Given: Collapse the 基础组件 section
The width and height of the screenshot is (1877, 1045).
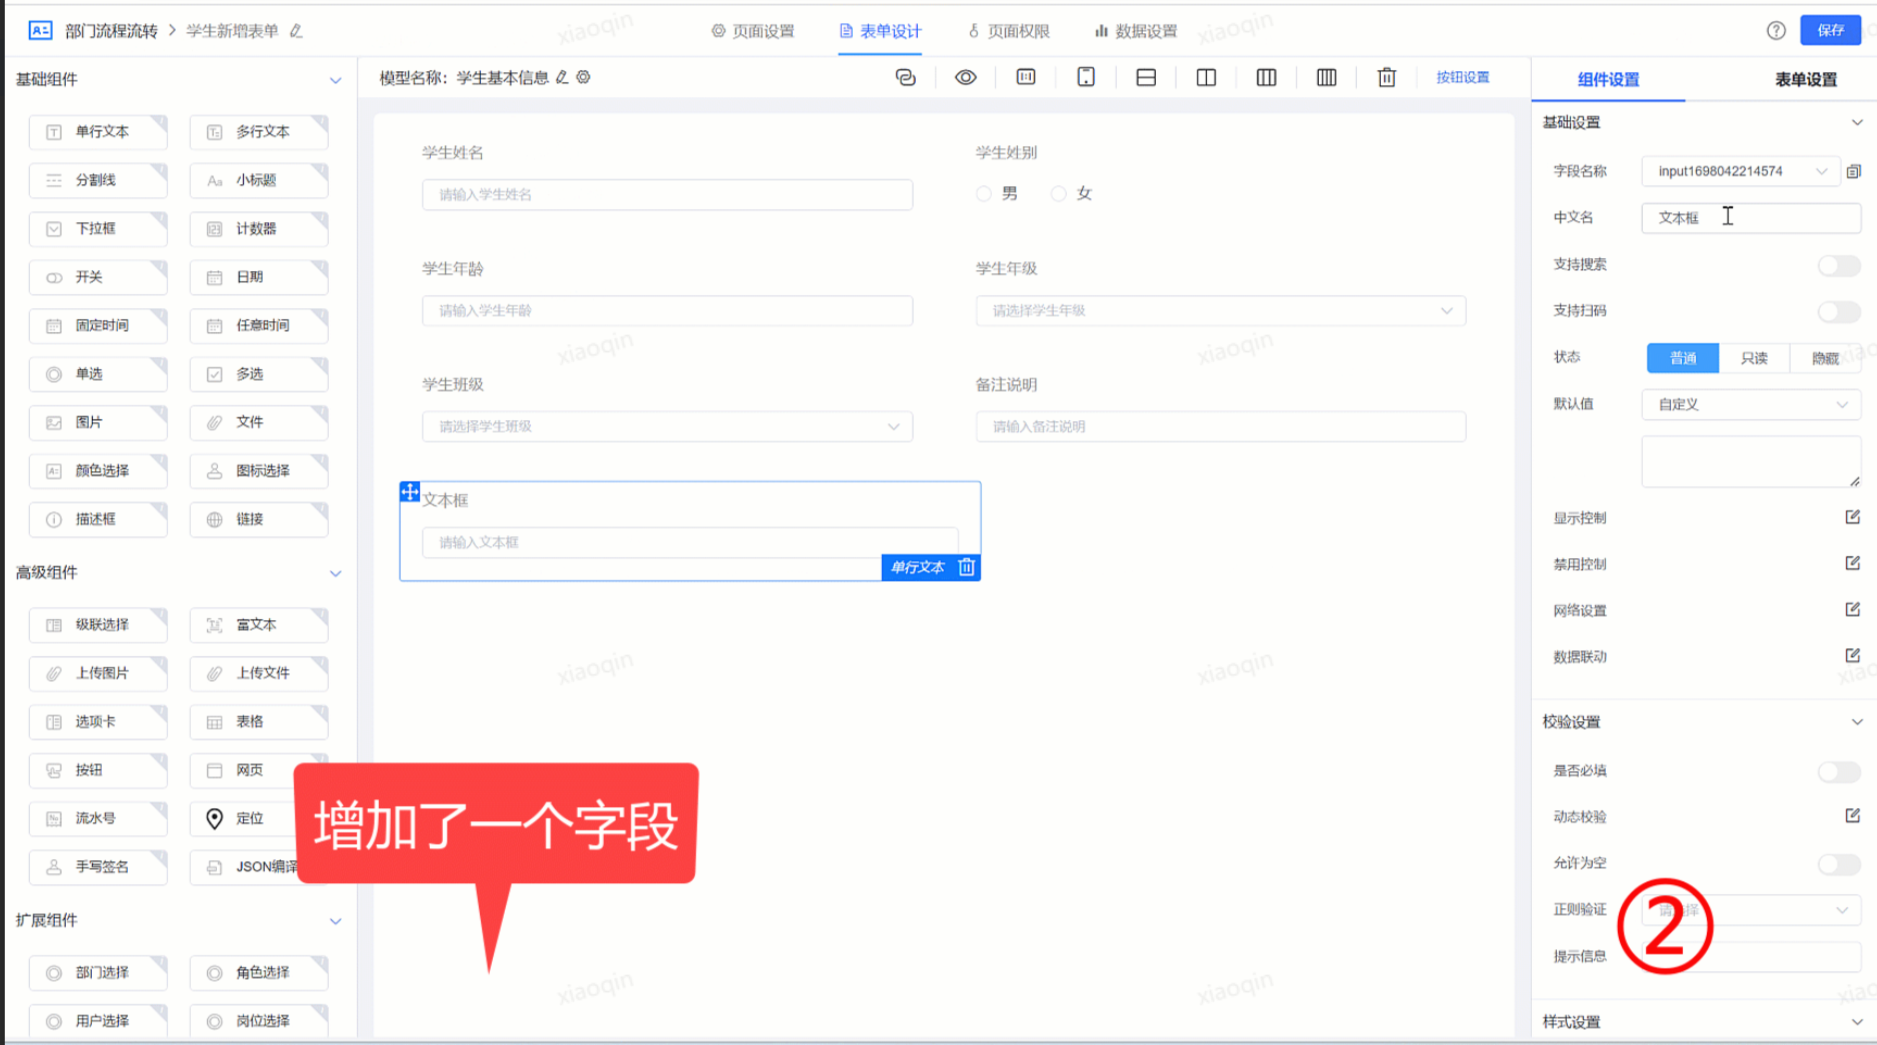Looking at the screenshot, I should click(337, 80).
